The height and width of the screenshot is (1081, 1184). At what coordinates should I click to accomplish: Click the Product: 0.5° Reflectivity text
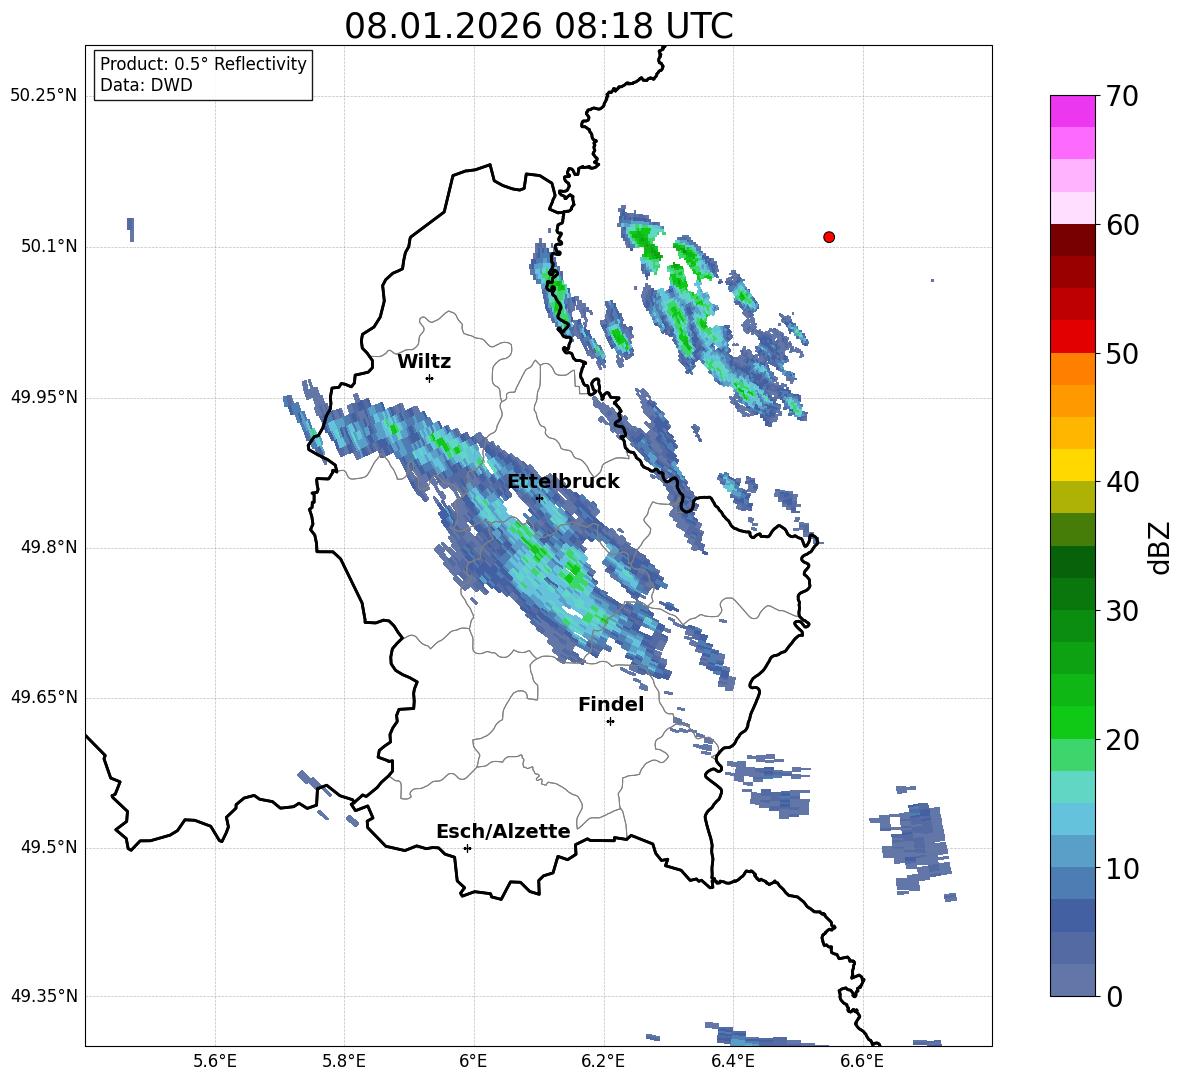click(203, 63)
